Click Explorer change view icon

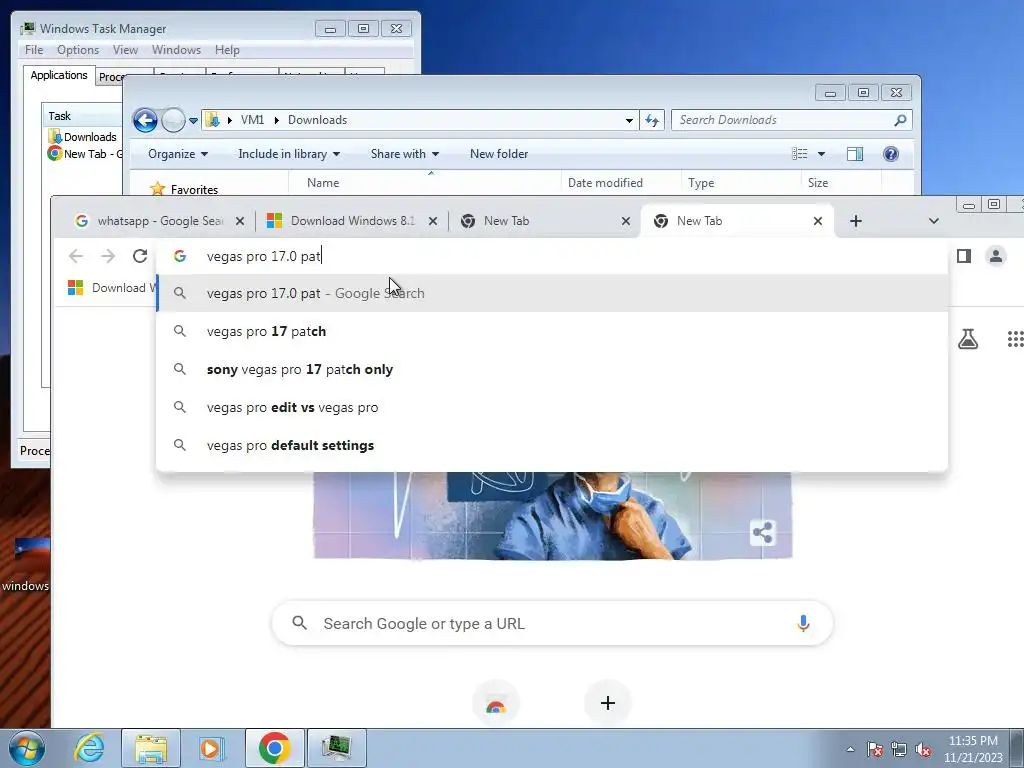click(x=800, y=154)
